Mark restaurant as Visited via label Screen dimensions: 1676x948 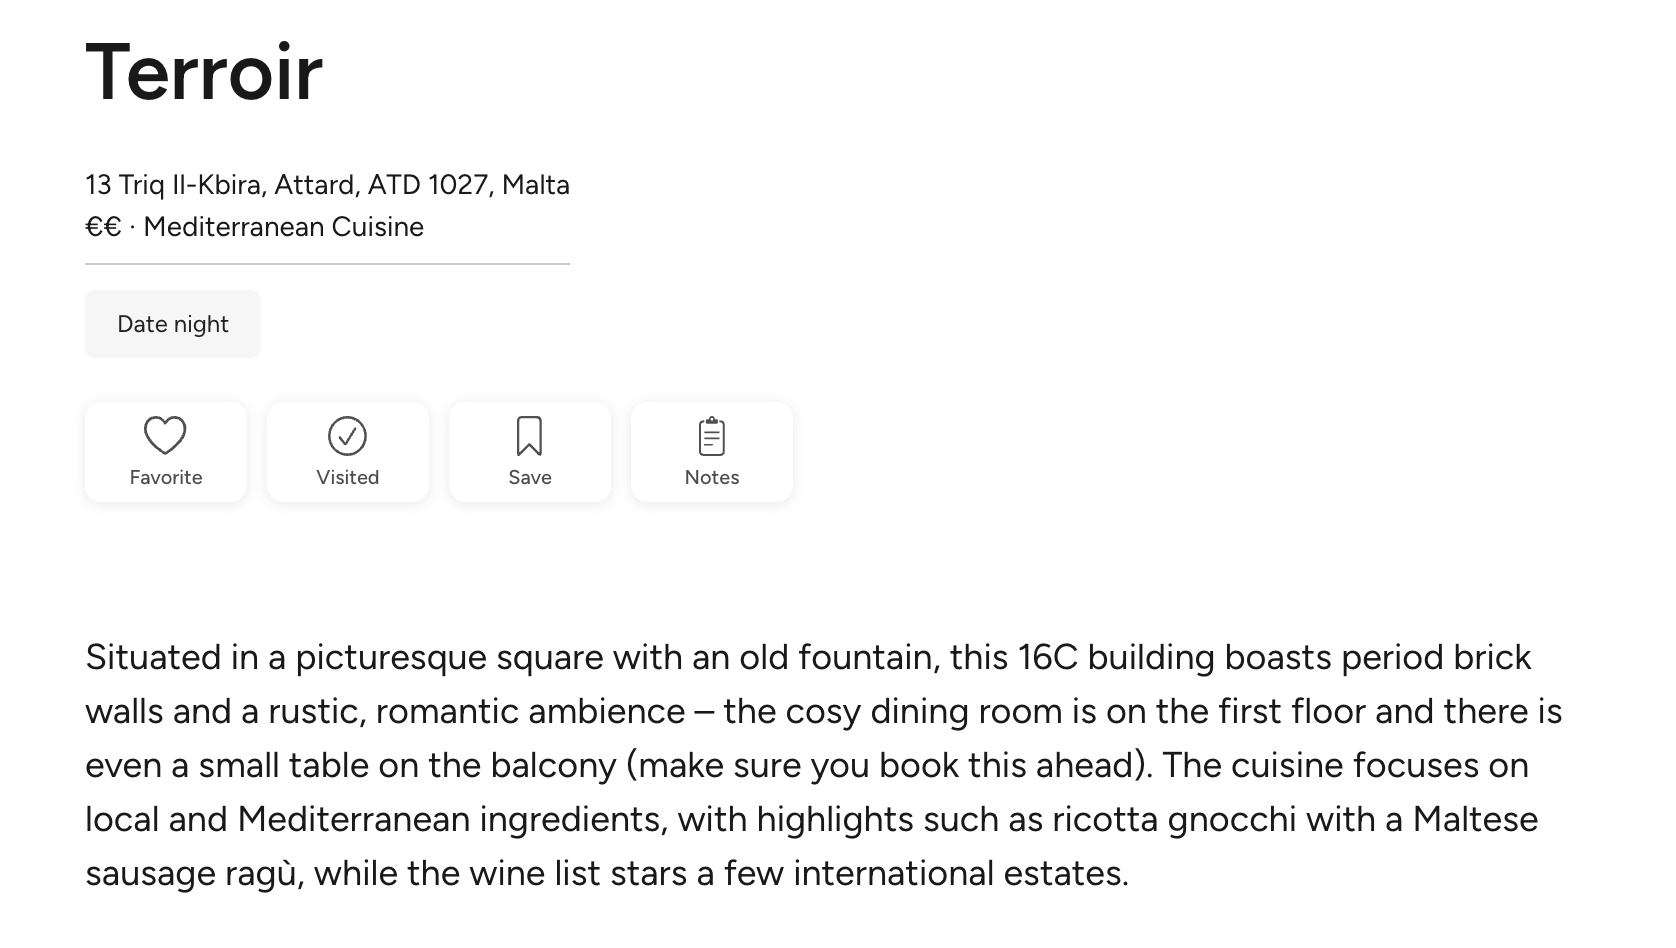coord(347,478)
